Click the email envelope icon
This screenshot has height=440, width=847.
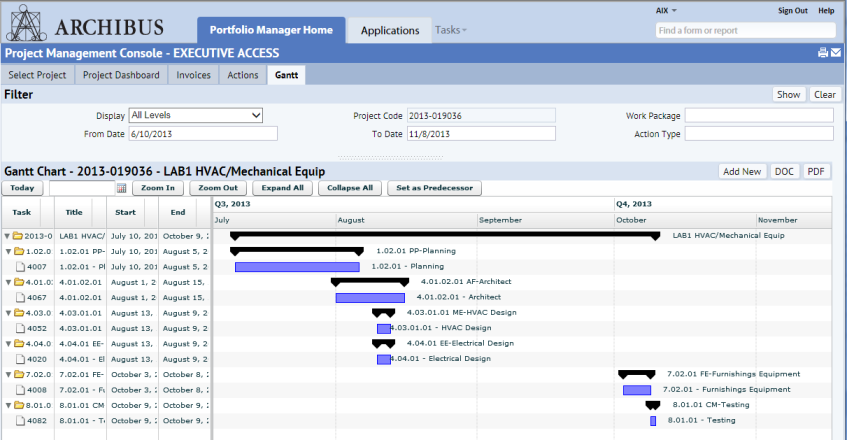coord(836,52)
